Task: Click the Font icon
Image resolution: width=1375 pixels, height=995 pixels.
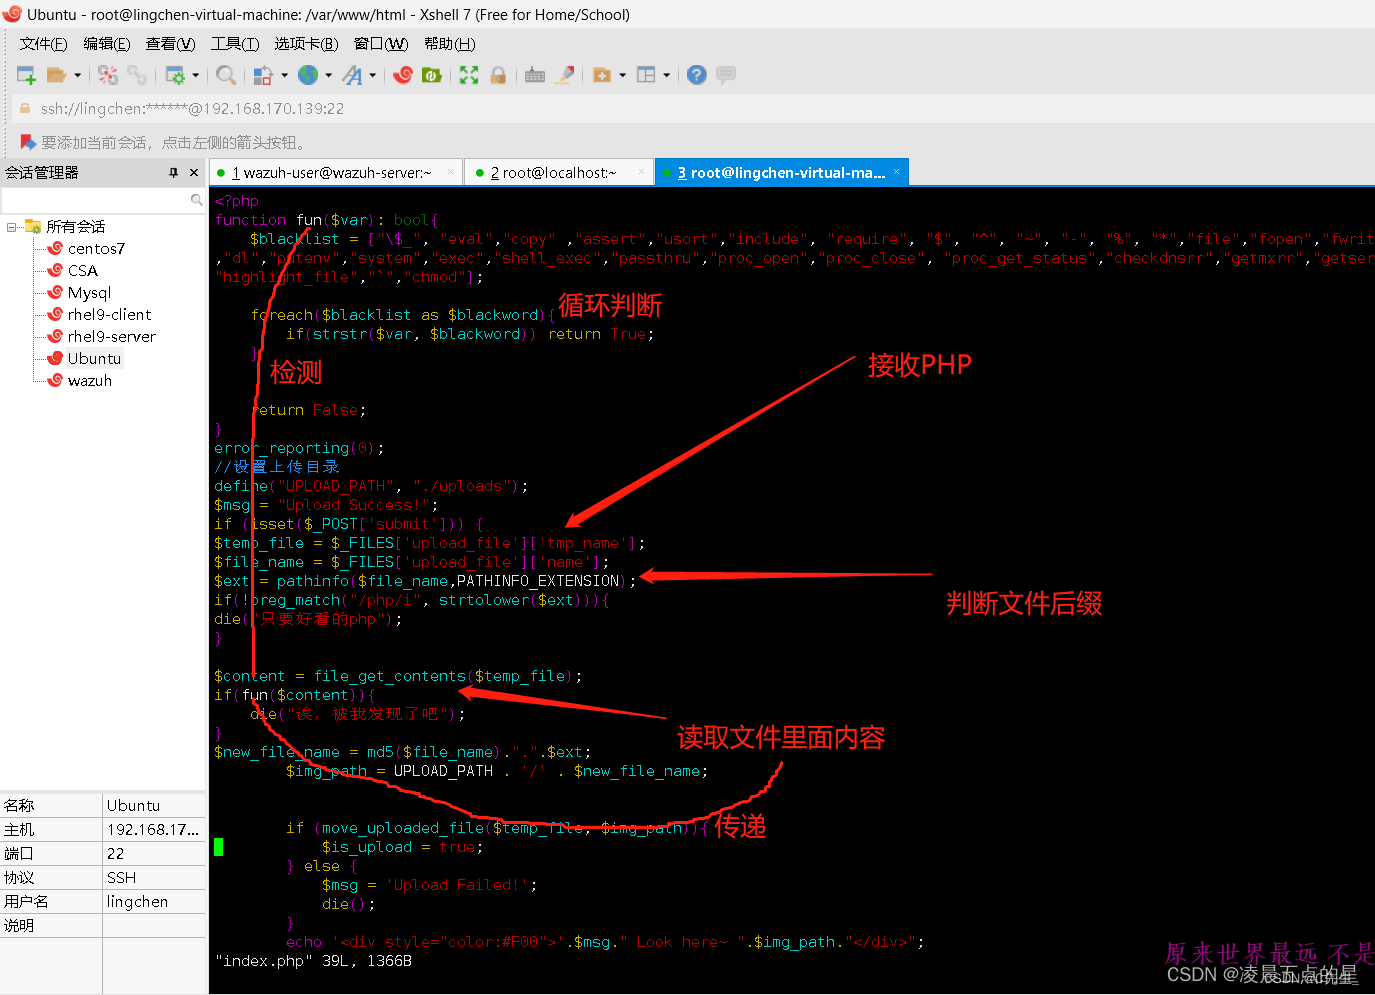Action: pyautogui.click(x=352, y=75)
